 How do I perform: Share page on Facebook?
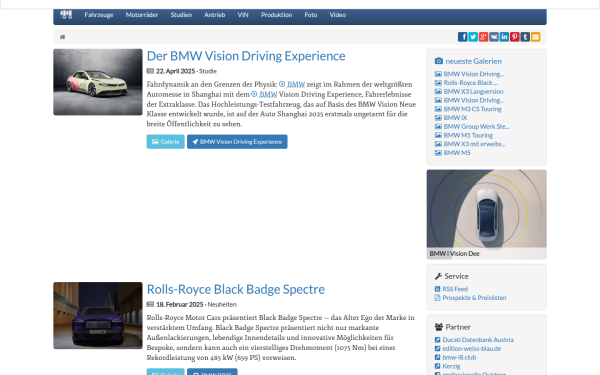463,37
